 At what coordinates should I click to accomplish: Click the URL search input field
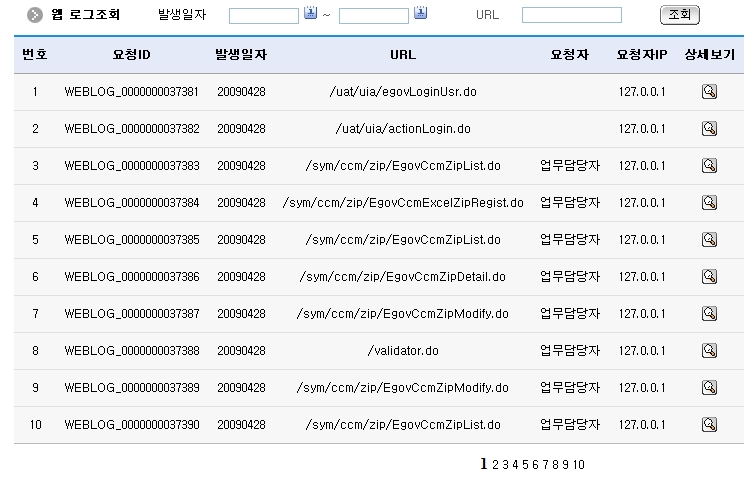571,16
